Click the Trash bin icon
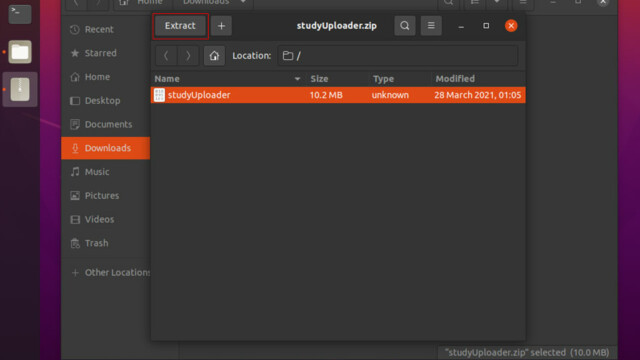Image resolution: width=640 pixels, height=360 pixels. click(x=75, y=243)
